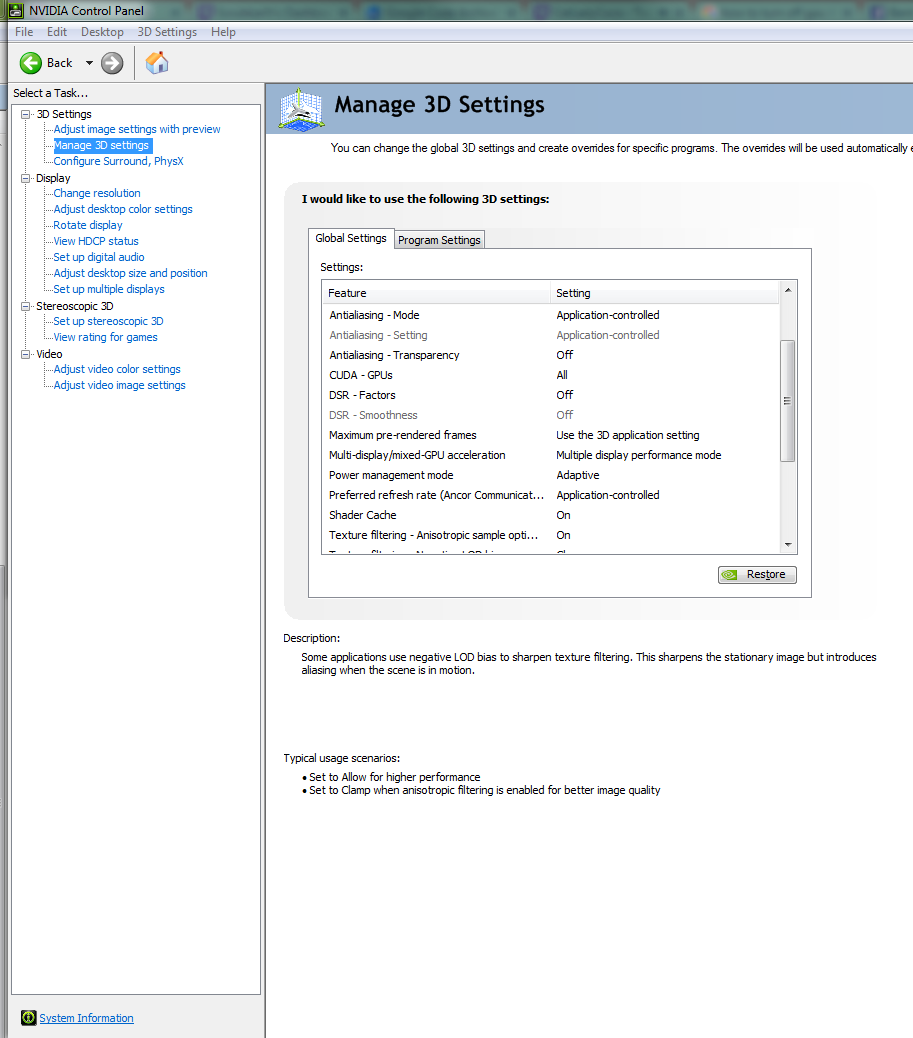
Task: Click the settings list scroll down arrow
Action: click(x=788, y=545)
